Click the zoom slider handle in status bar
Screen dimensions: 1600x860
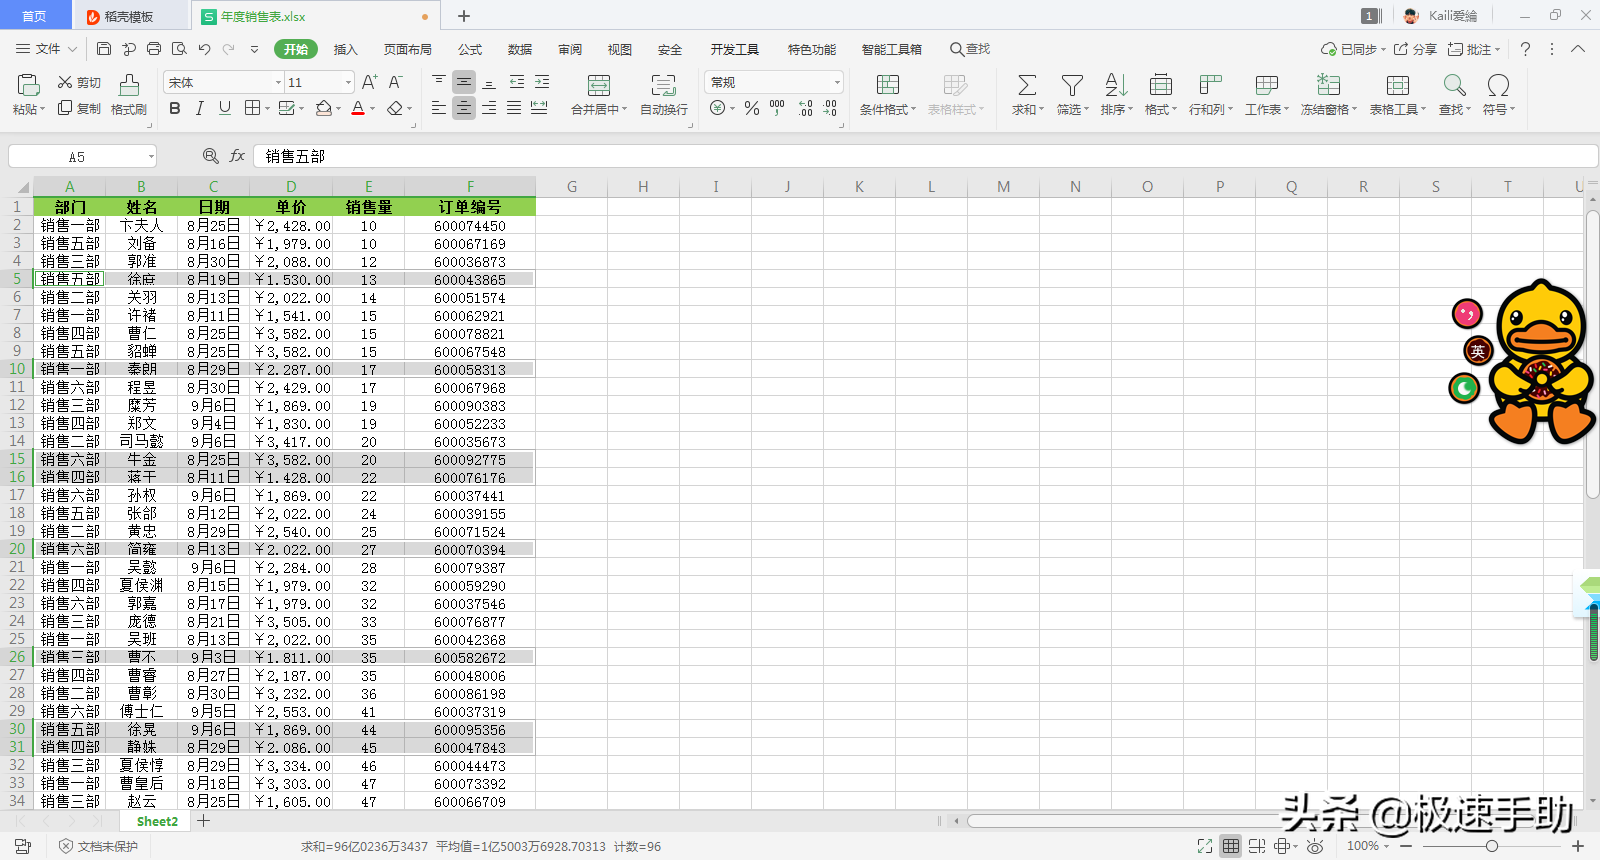coord(1492,846)
